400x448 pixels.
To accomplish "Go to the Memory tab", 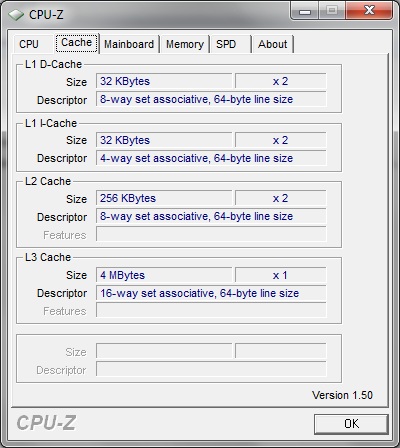I will tap(185, 44).
